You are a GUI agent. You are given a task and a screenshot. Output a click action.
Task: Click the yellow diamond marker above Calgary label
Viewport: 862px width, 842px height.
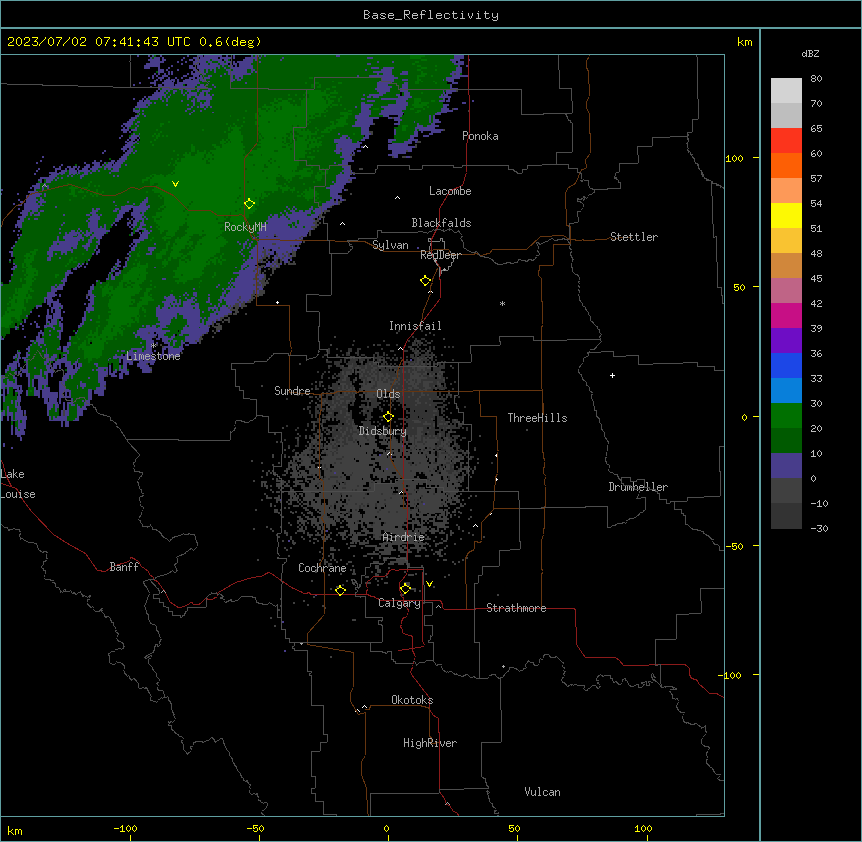coord(405,589)
